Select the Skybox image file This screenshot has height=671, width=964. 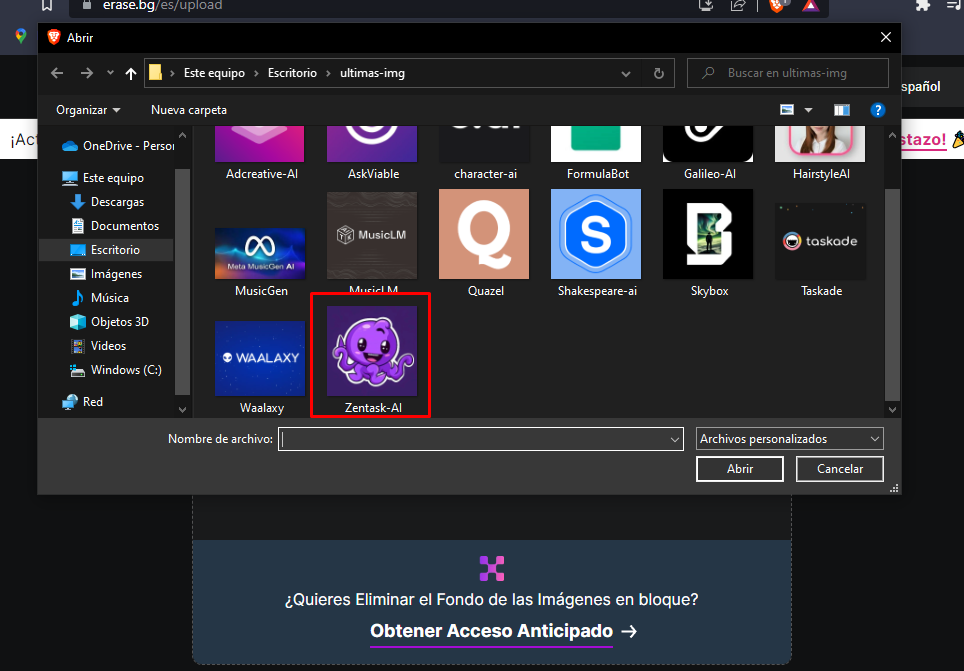tap(708, 243)
